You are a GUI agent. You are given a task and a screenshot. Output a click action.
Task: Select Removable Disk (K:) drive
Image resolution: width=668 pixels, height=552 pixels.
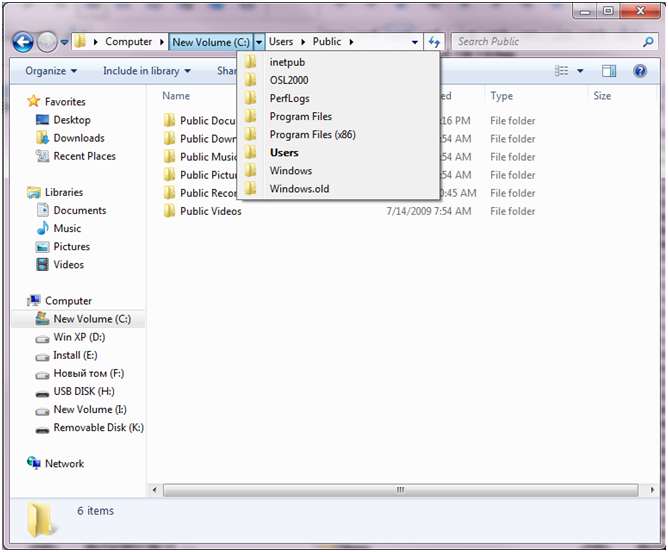coord(98,428)
